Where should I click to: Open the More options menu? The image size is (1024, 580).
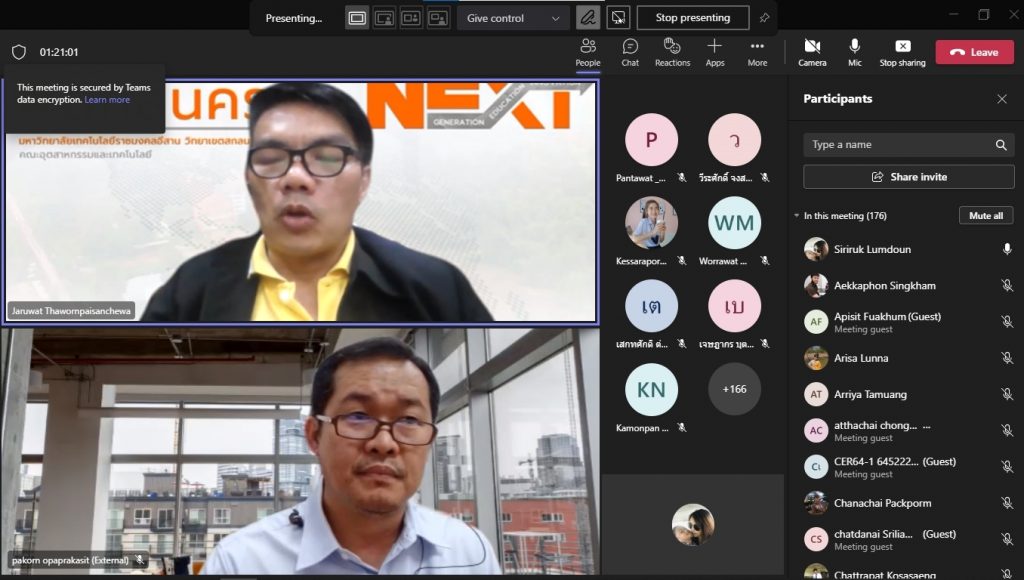click(x=757, y=52)
